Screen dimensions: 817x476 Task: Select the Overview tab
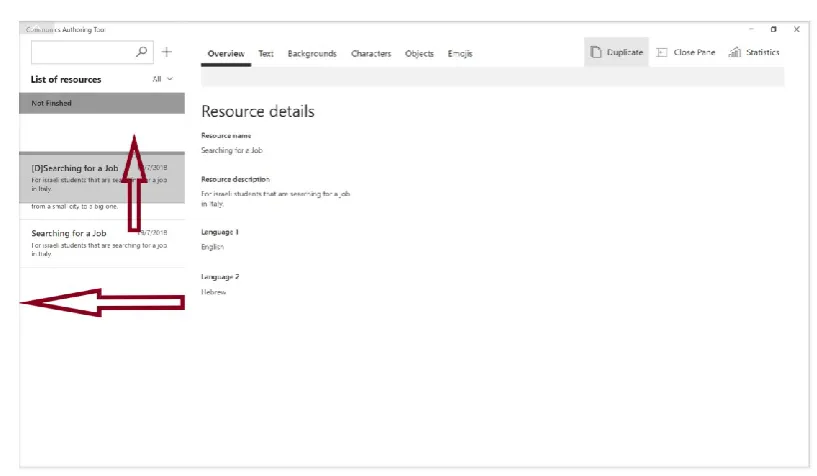click(x=226, y=54)
